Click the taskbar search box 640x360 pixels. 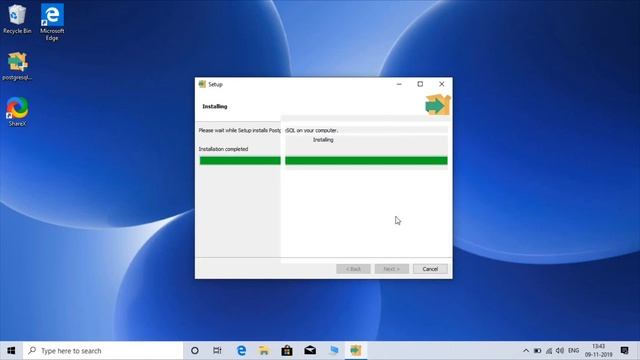[103, 351]
